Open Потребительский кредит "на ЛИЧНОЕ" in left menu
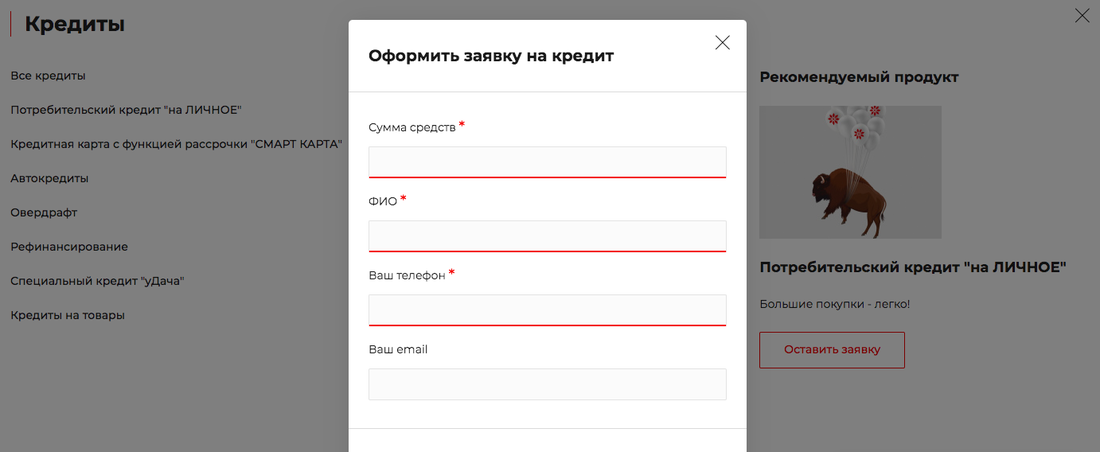This screenshot has width=1100, height=452. (126, 110)
